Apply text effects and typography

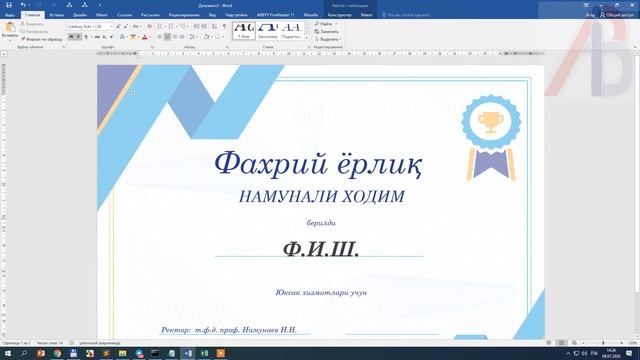point(122,37)
